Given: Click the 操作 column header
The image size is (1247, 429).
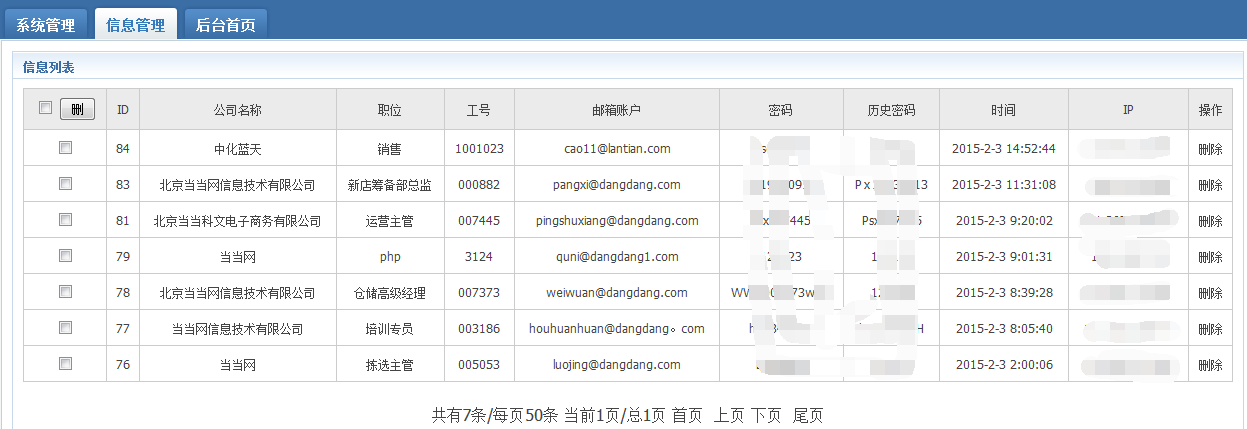Looking at the screenshot, I should click(1210, 110).
